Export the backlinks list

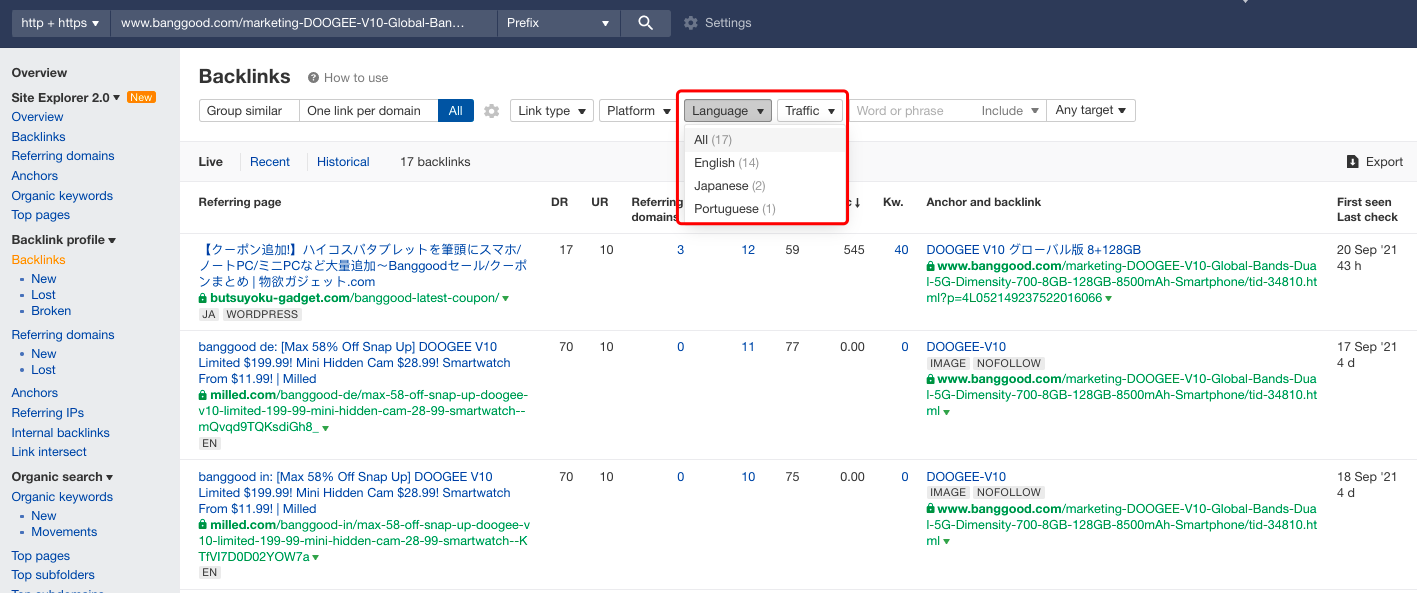[1375, 162]
